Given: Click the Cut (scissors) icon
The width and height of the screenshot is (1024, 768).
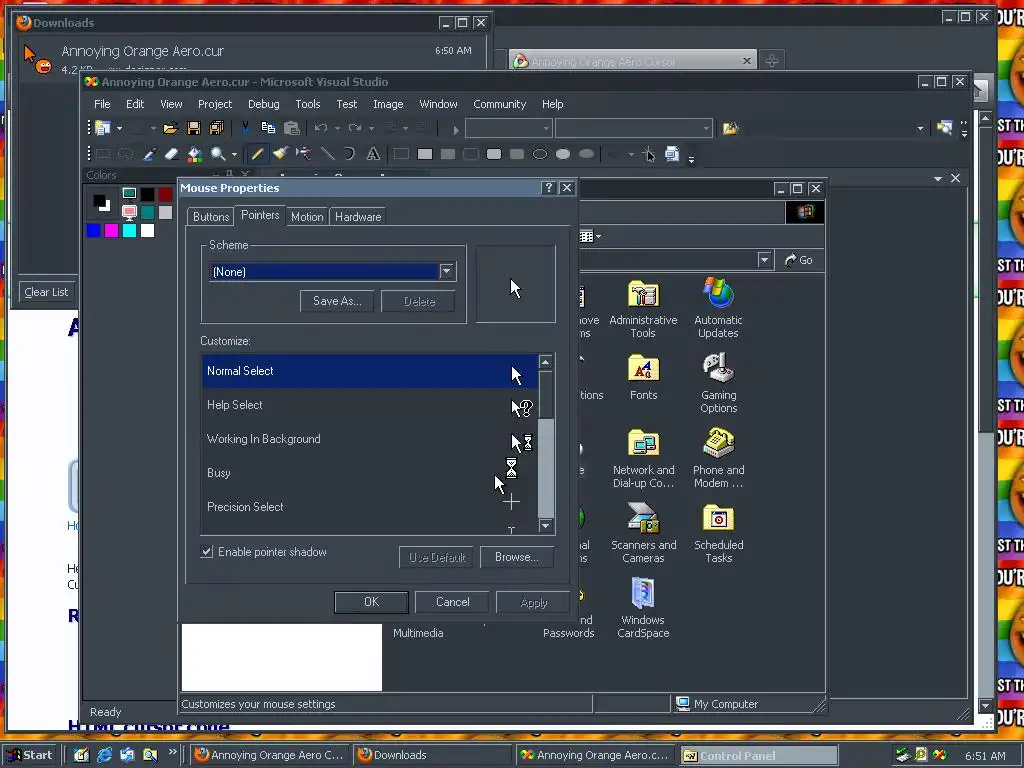Looking at the screenshot, I should pyautogui.click(x=245, y=128).
